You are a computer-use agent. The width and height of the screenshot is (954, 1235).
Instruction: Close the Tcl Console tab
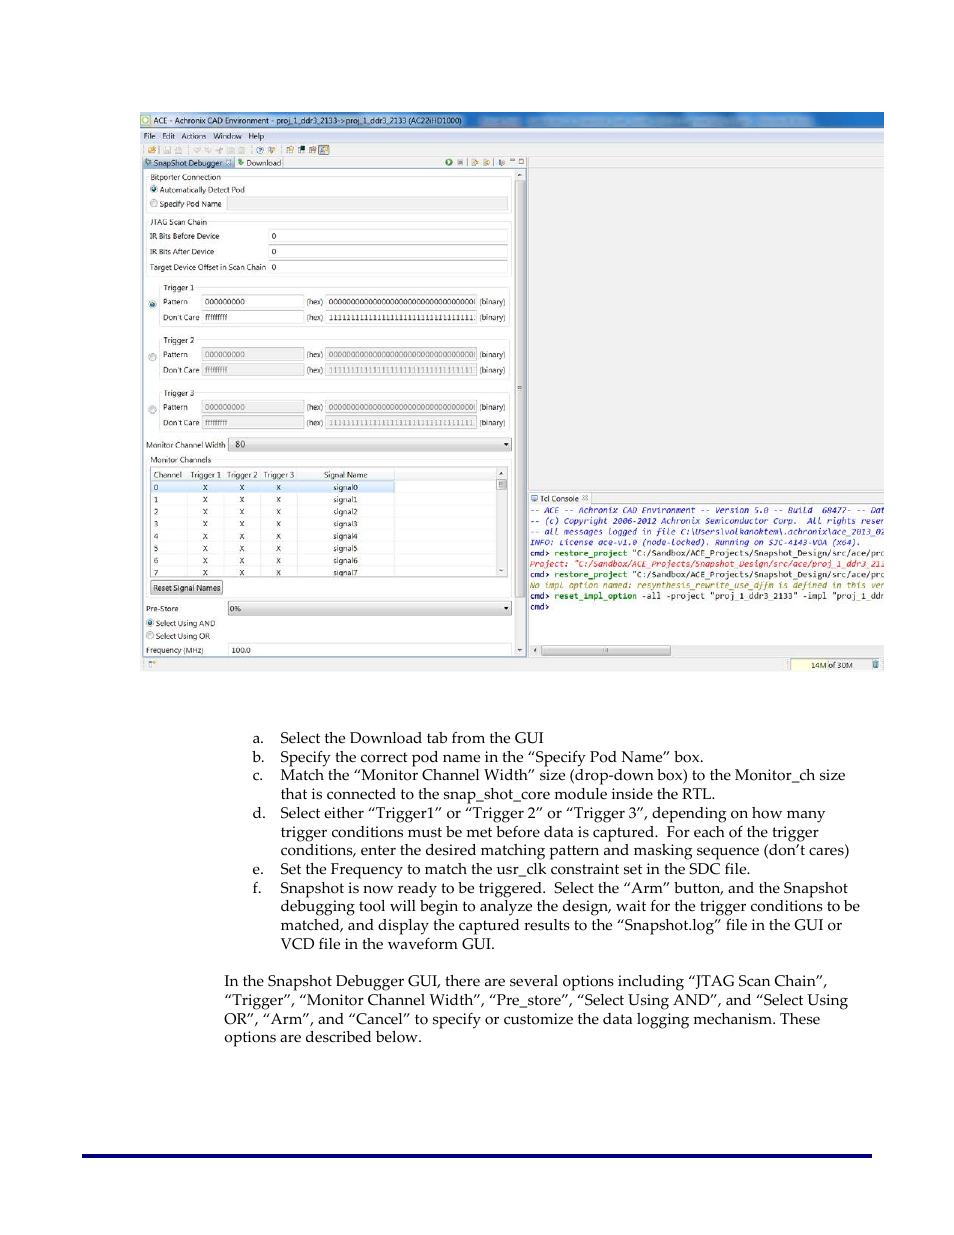(585, 498)
